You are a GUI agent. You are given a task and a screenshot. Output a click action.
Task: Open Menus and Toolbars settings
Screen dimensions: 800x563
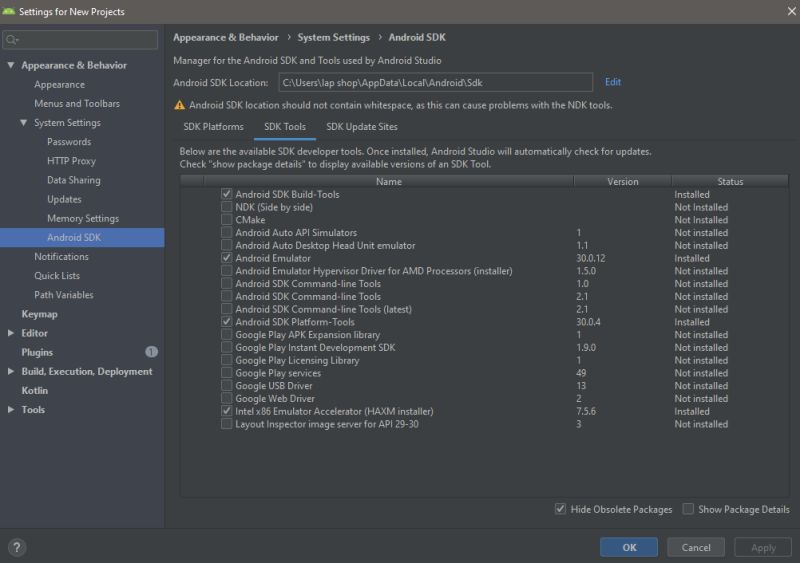click(77, 104)
